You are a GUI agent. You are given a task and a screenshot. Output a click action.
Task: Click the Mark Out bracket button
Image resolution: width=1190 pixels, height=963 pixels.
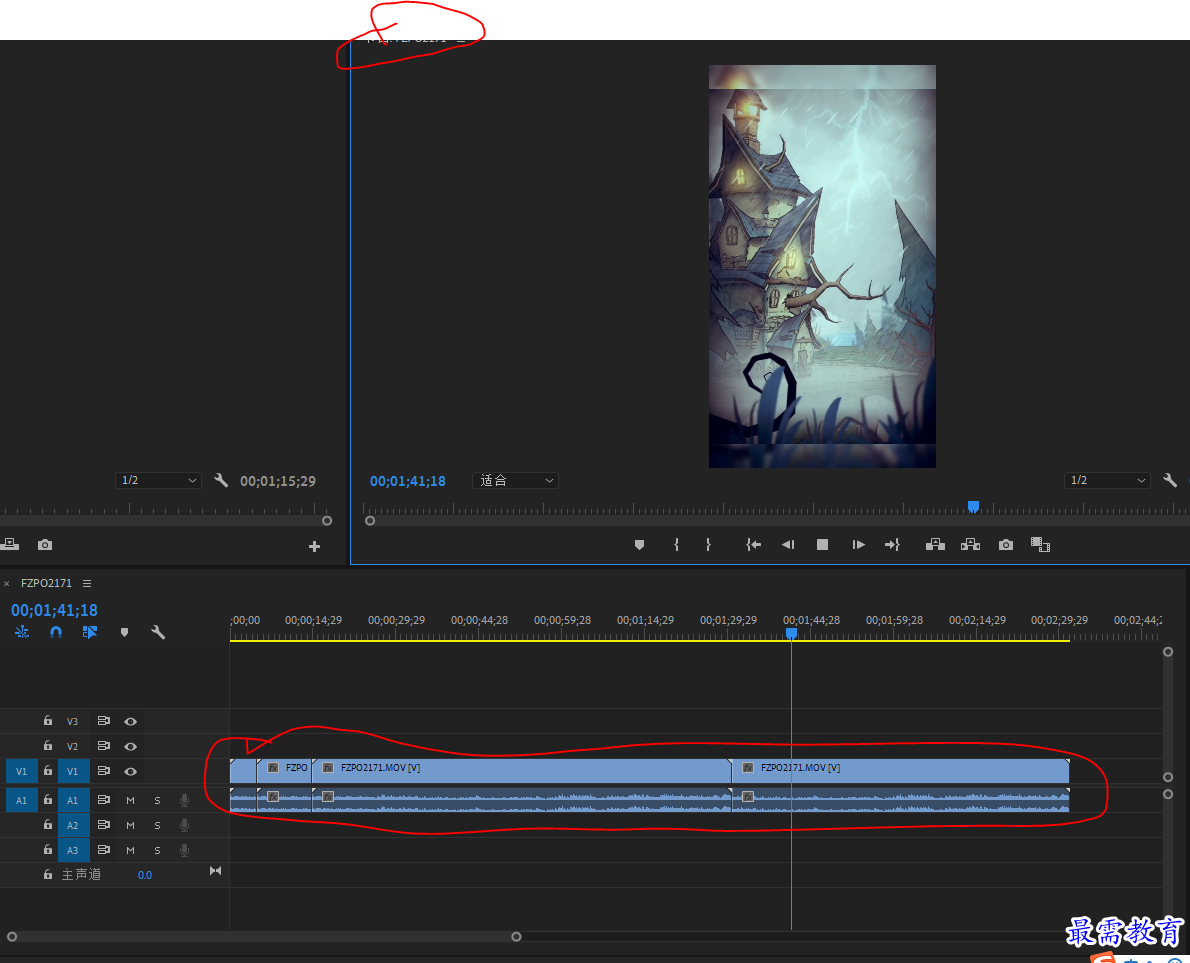[x=708, y=545]
